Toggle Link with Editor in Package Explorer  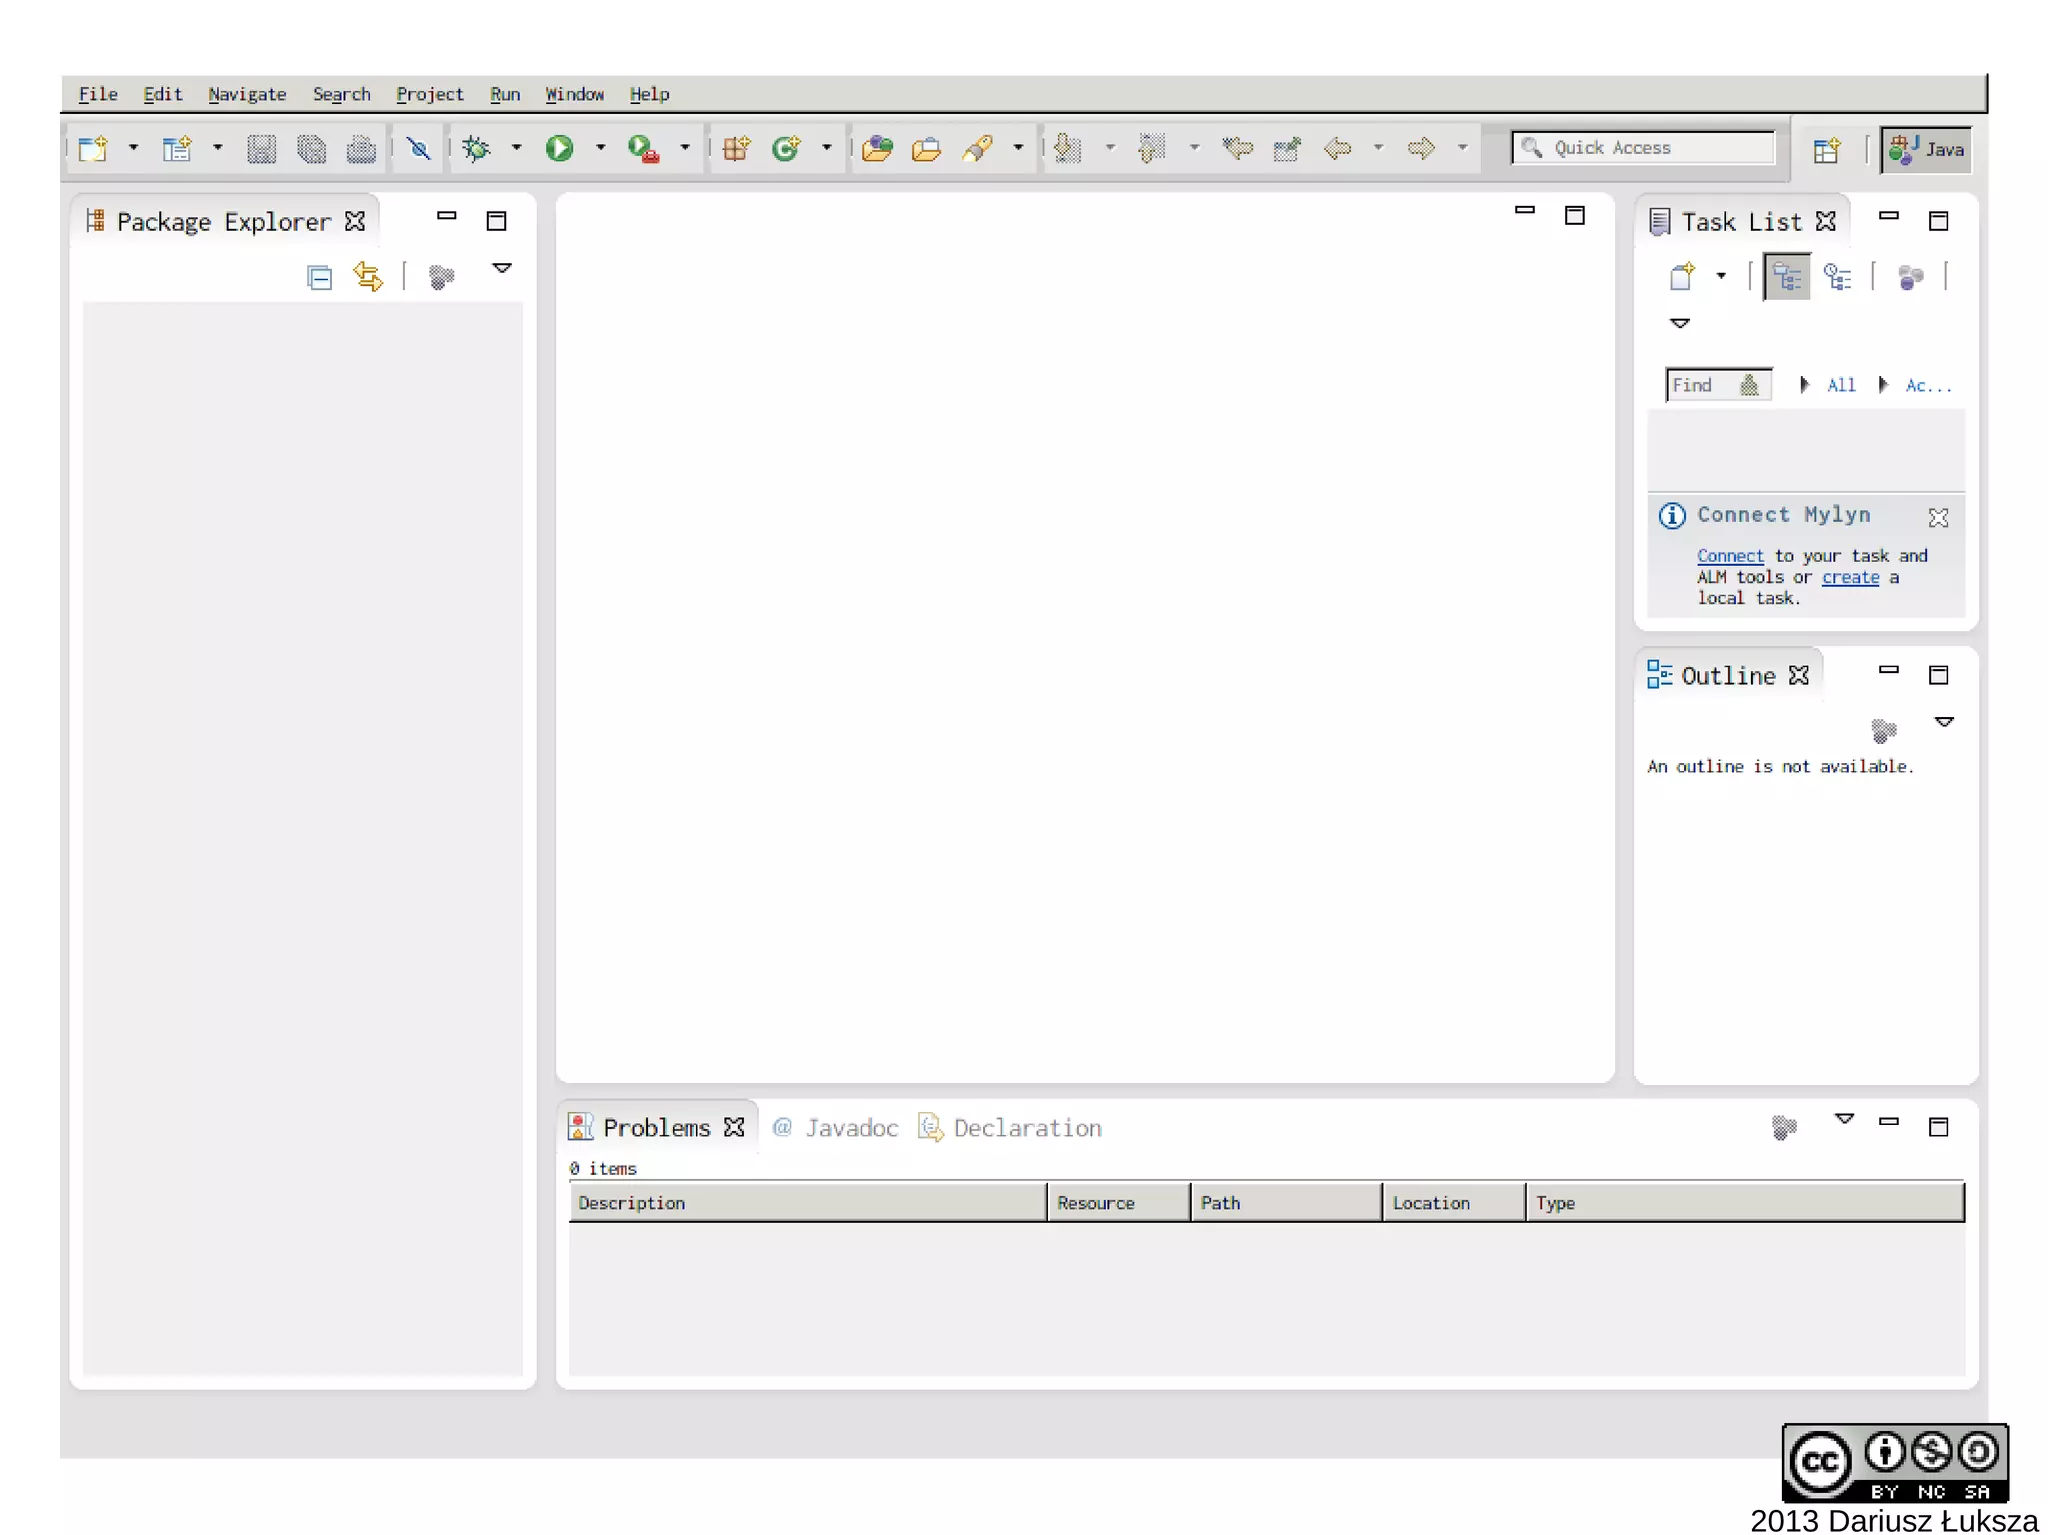pos(368,276)
